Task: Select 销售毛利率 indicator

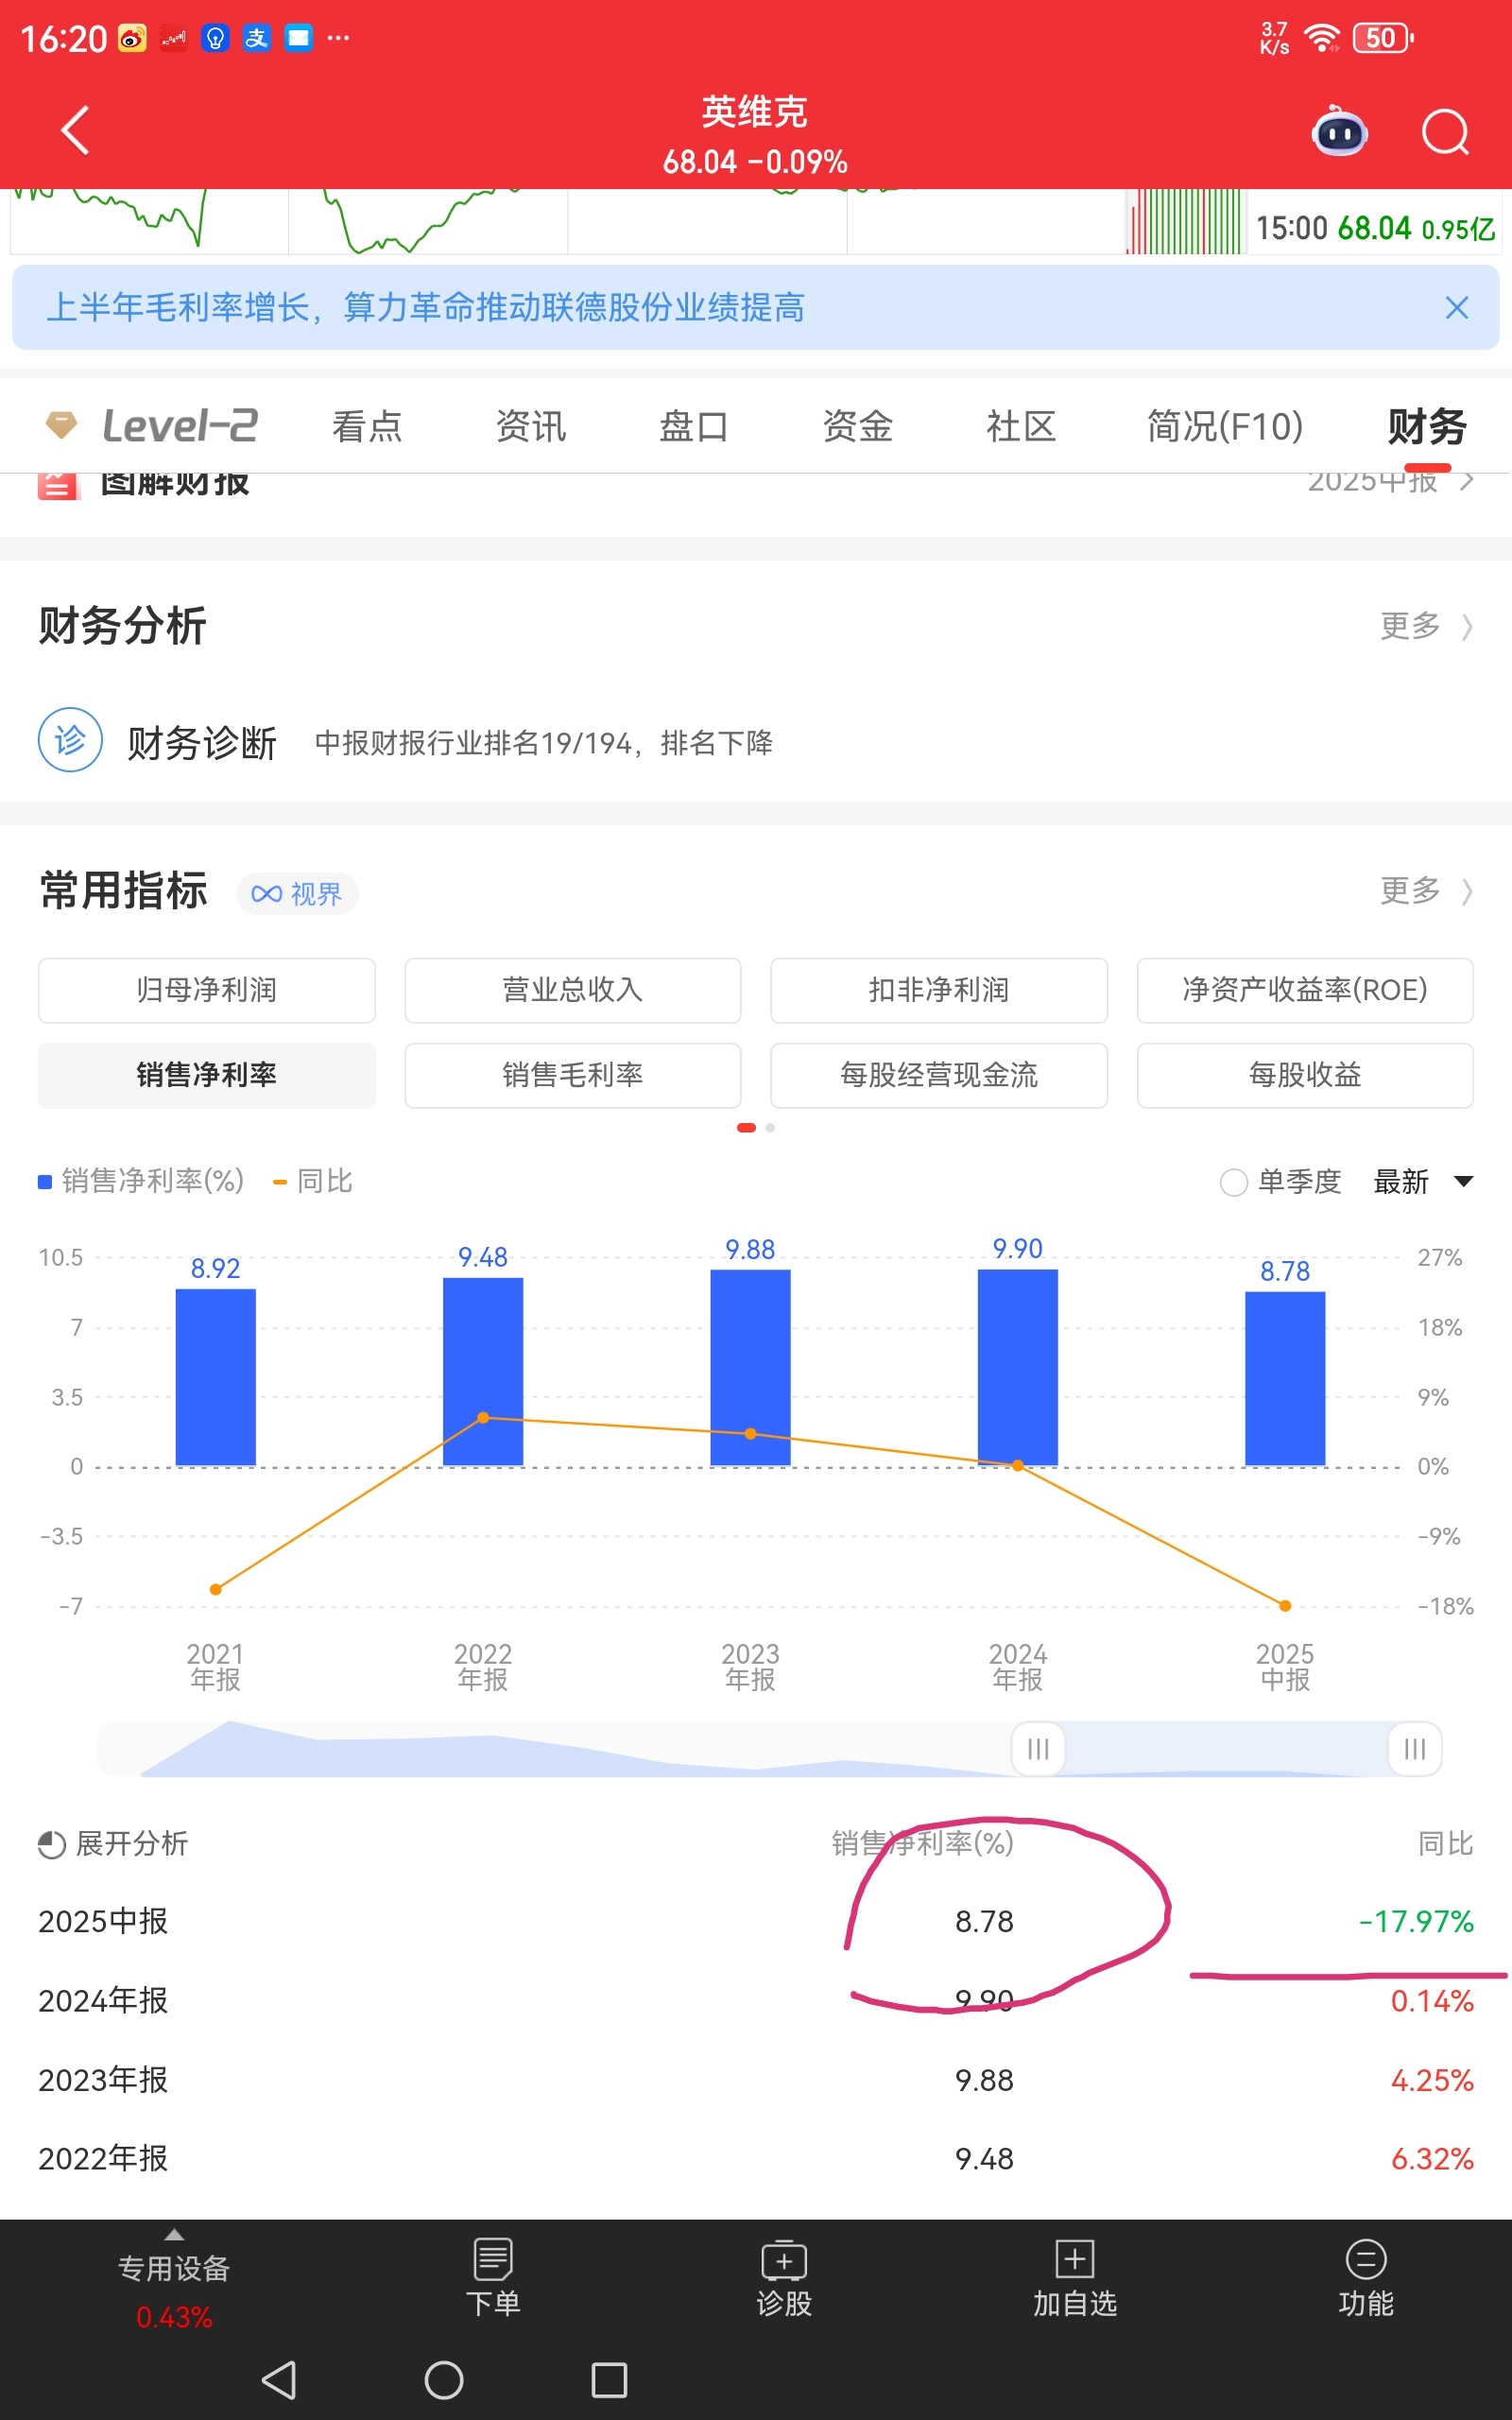Action: tap(573, 1075)
